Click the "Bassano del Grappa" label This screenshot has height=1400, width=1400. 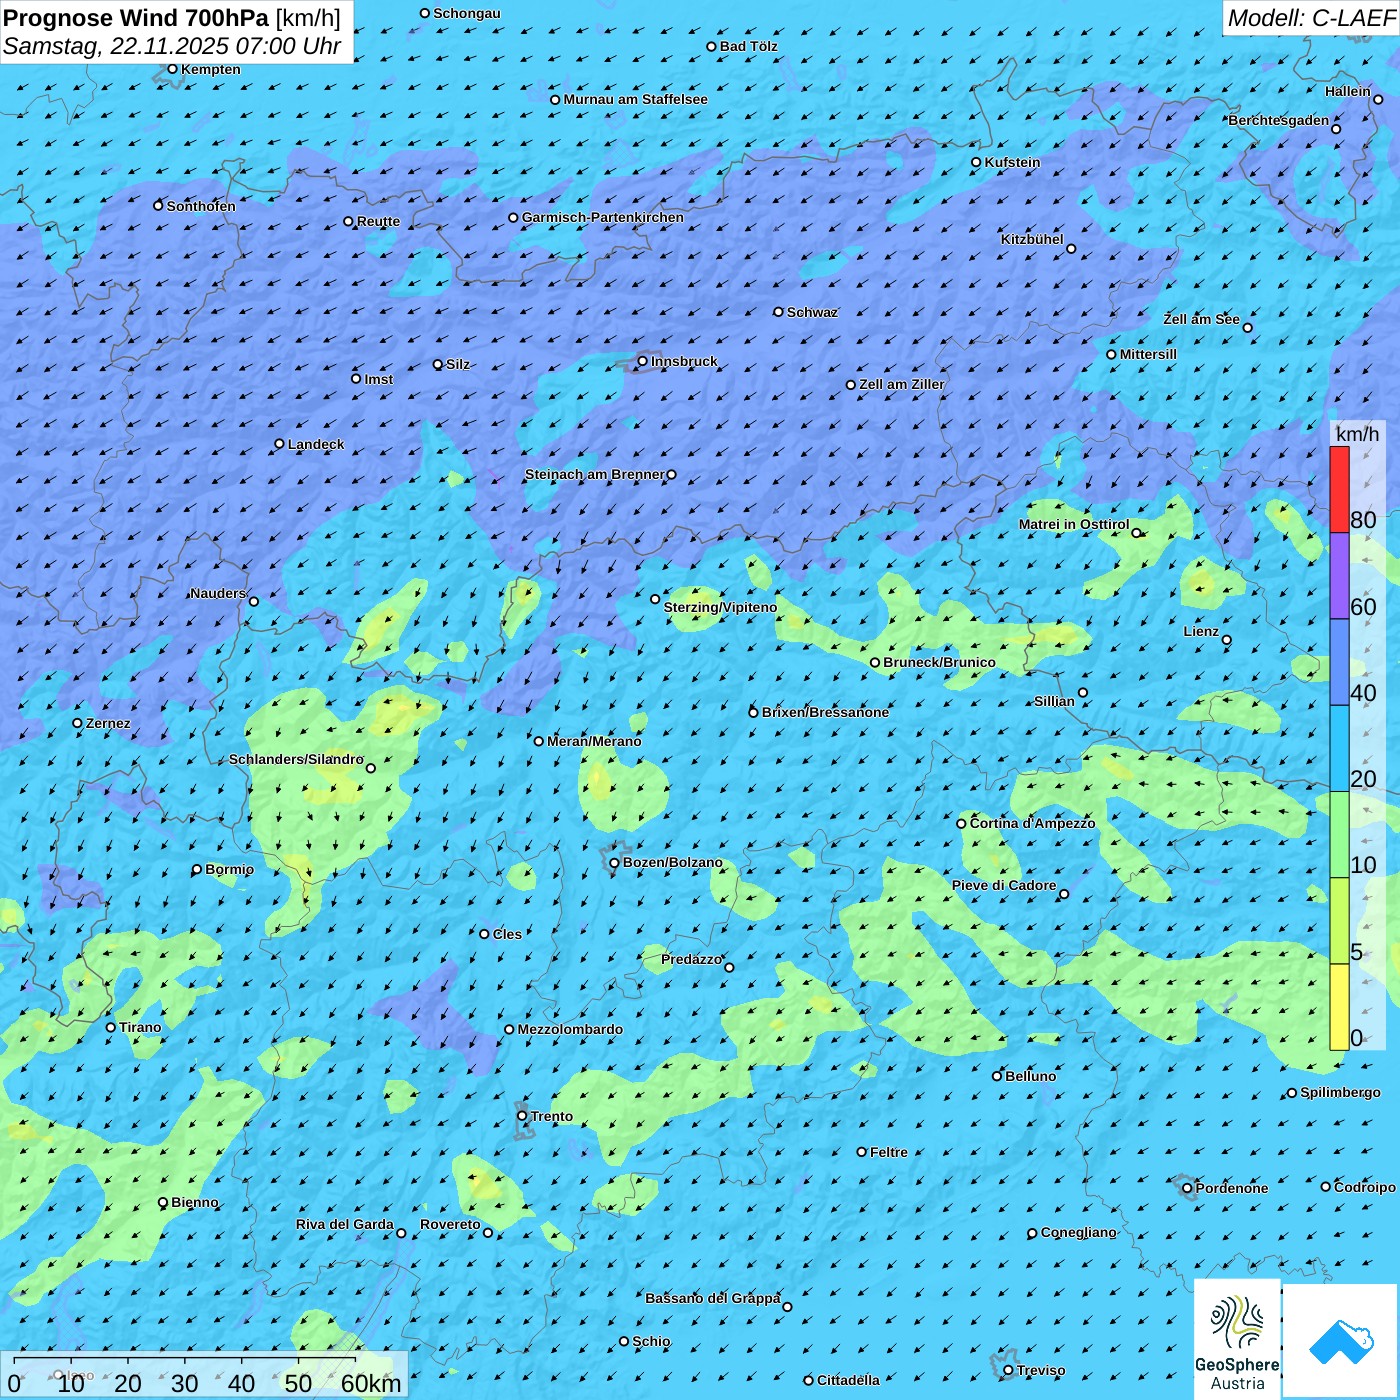click(713, 1298)
